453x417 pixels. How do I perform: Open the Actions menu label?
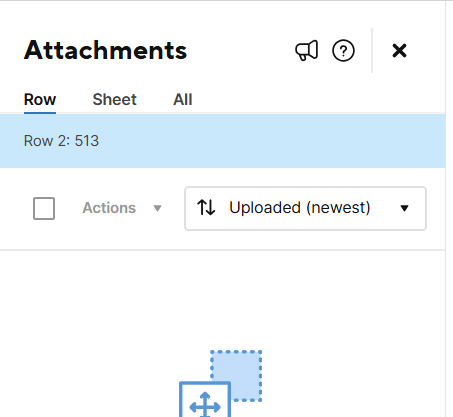(x=109, y=208)
